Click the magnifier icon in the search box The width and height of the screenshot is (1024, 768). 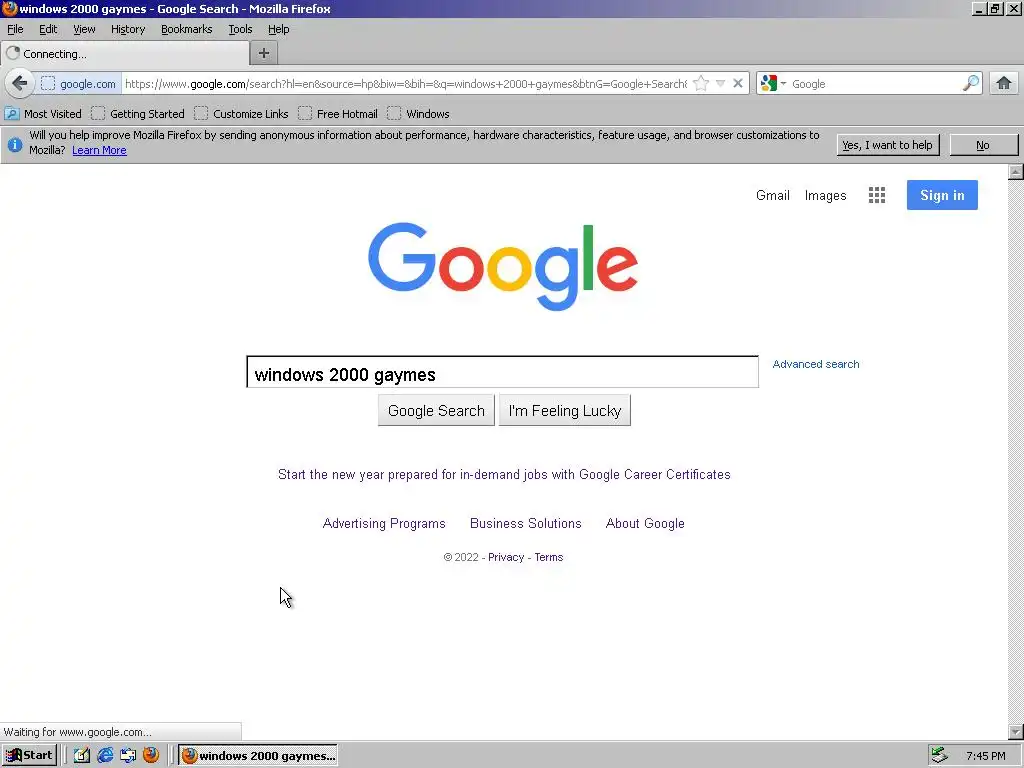pos(971,84)
